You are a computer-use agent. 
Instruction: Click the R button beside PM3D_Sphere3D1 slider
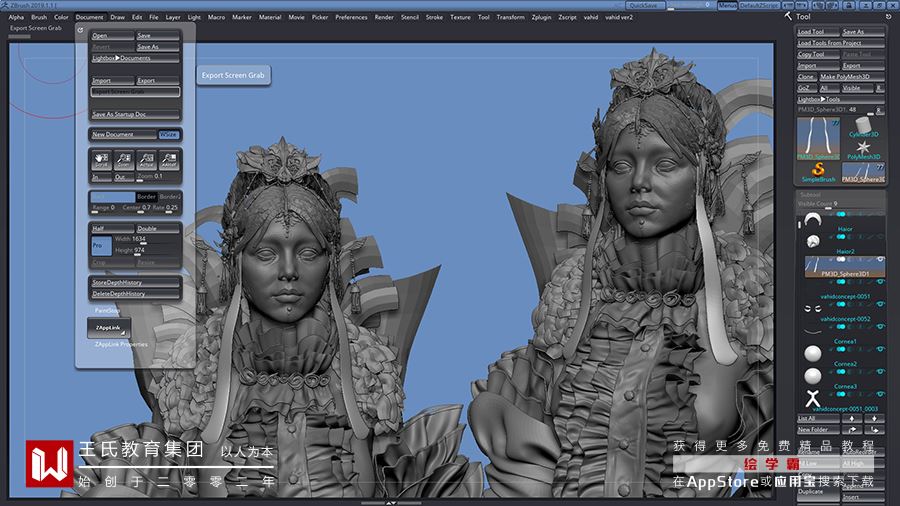(878, 110)
